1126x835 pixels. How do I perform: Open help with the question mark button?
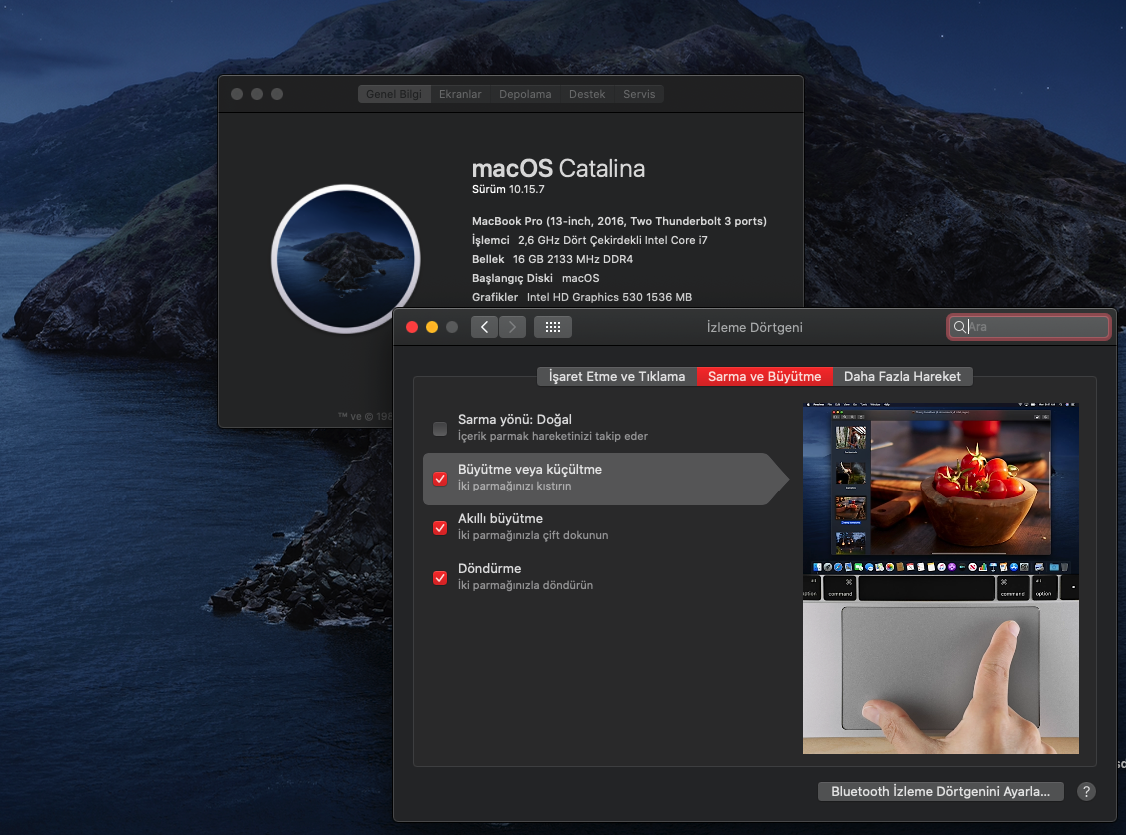click(x=1087, y=791)
